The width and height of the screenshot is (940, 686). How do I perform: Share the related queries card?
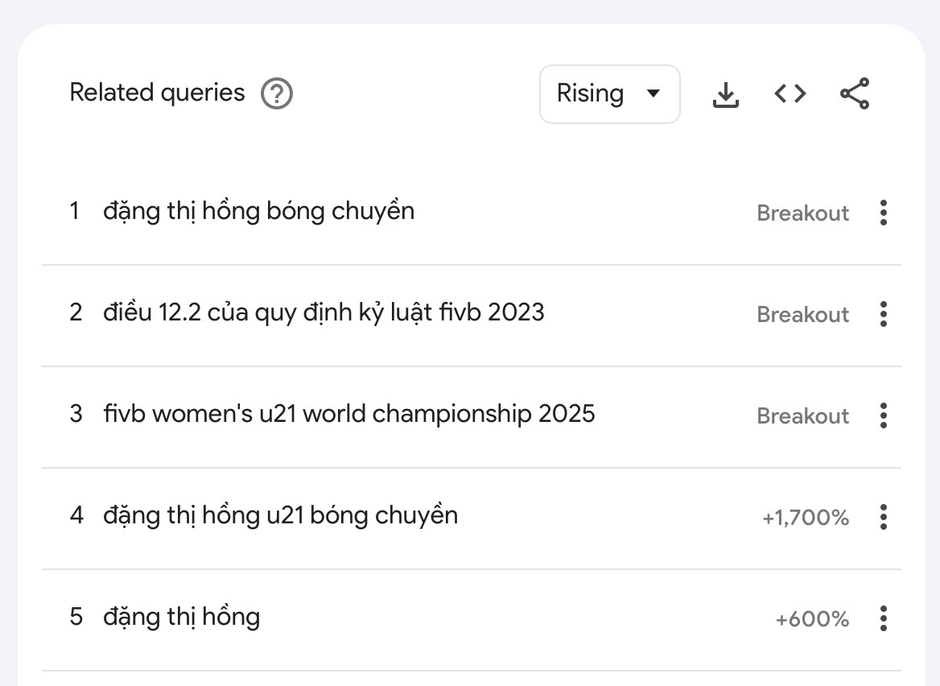pos(854,94)
